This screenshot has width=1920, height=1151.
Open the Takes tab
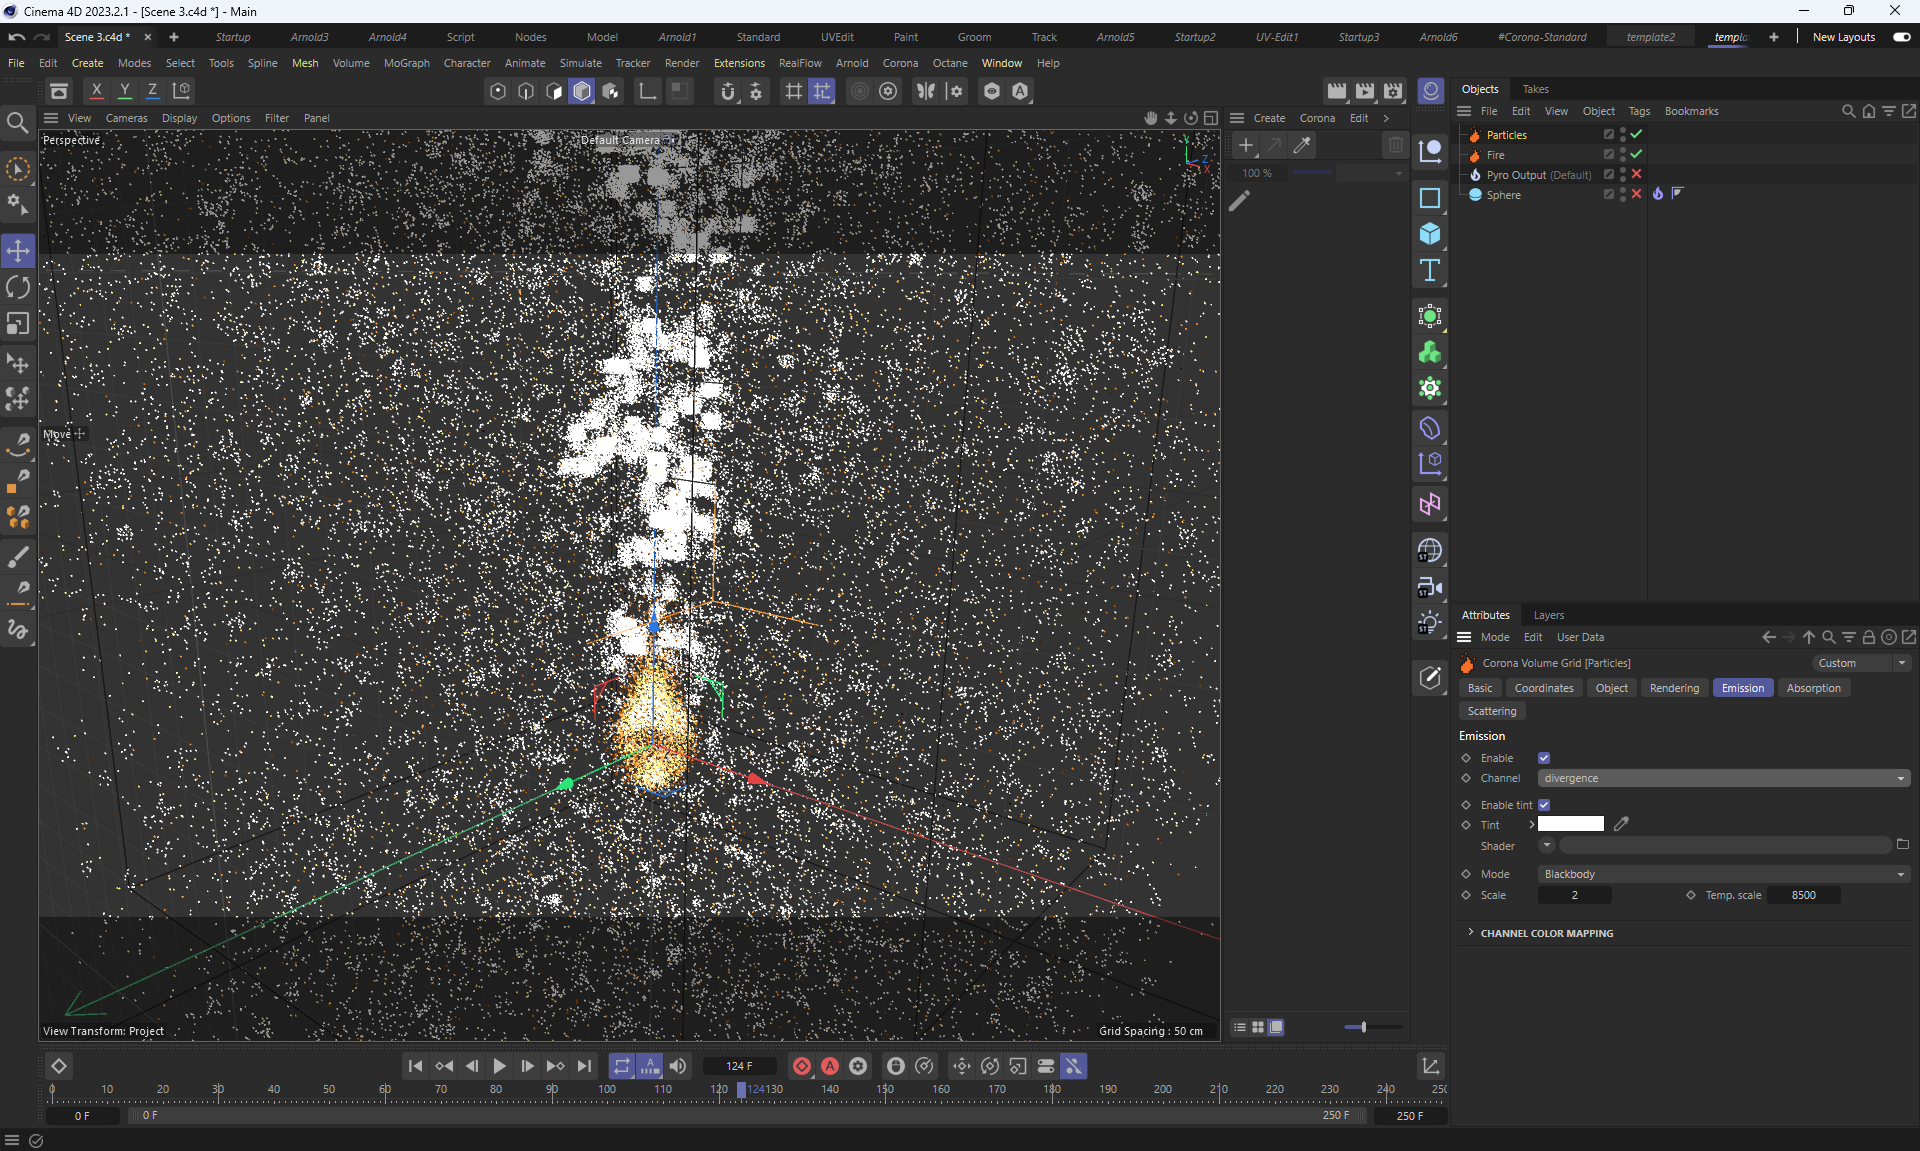1535,89
